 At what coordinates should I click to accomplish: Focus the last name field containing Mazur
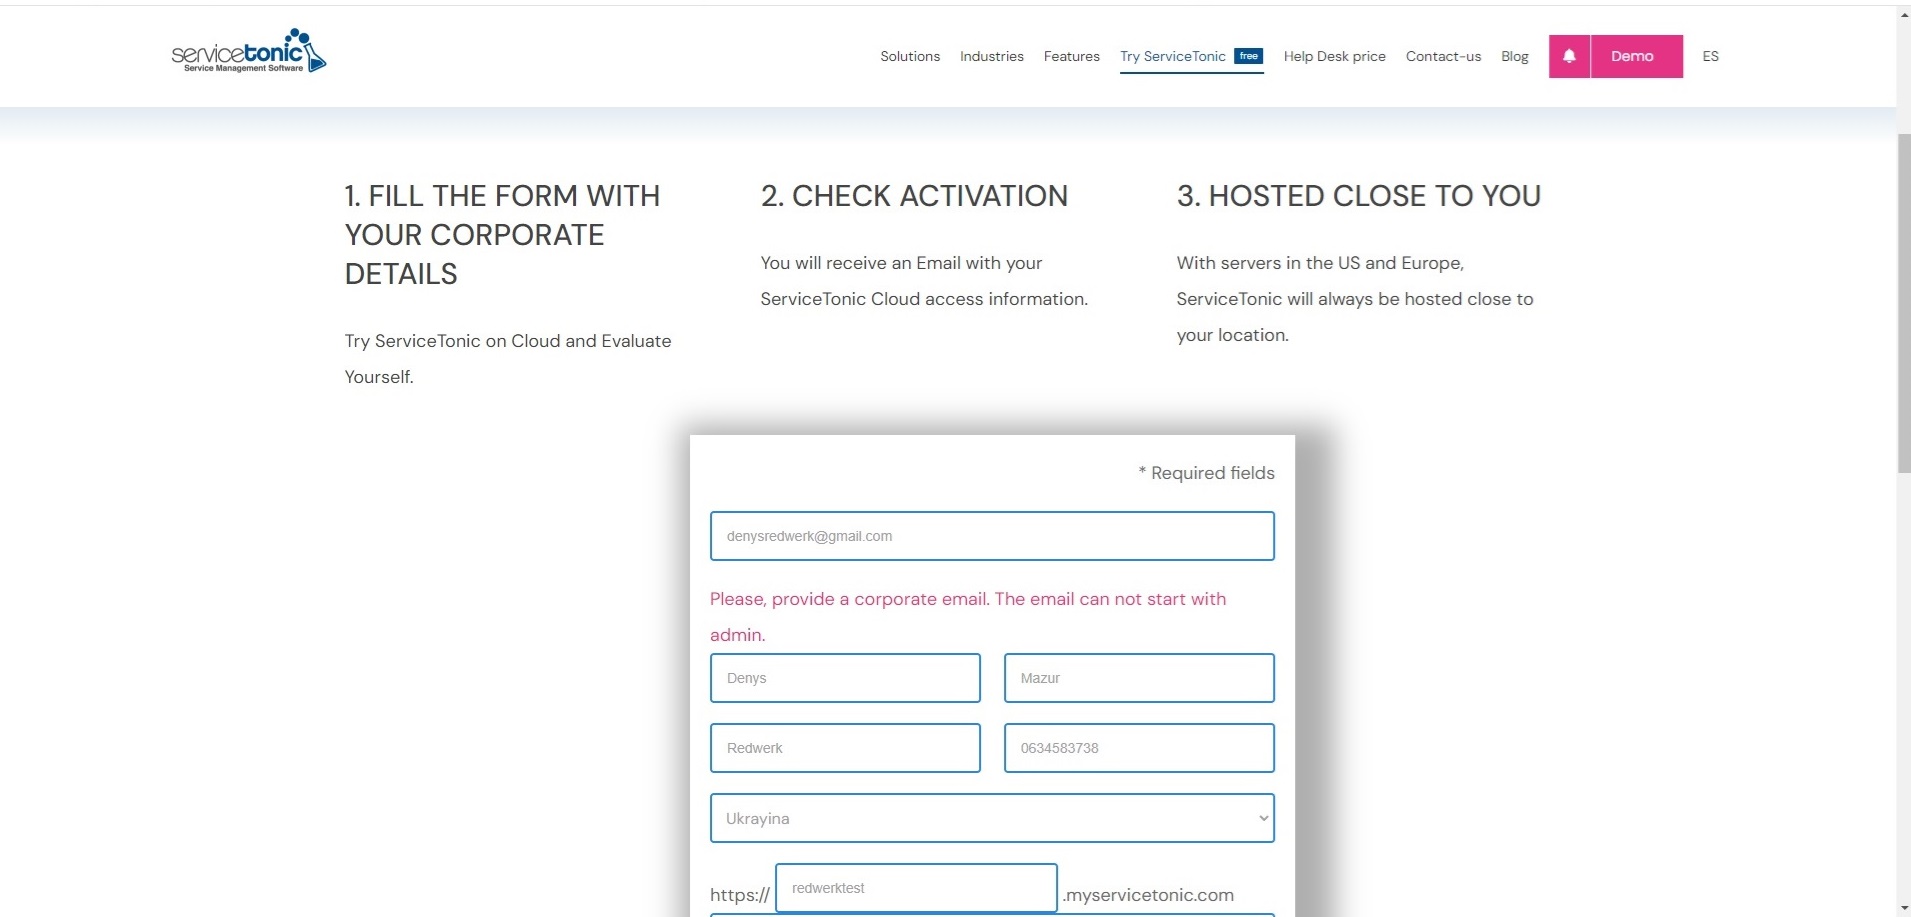click(1139, 678)
